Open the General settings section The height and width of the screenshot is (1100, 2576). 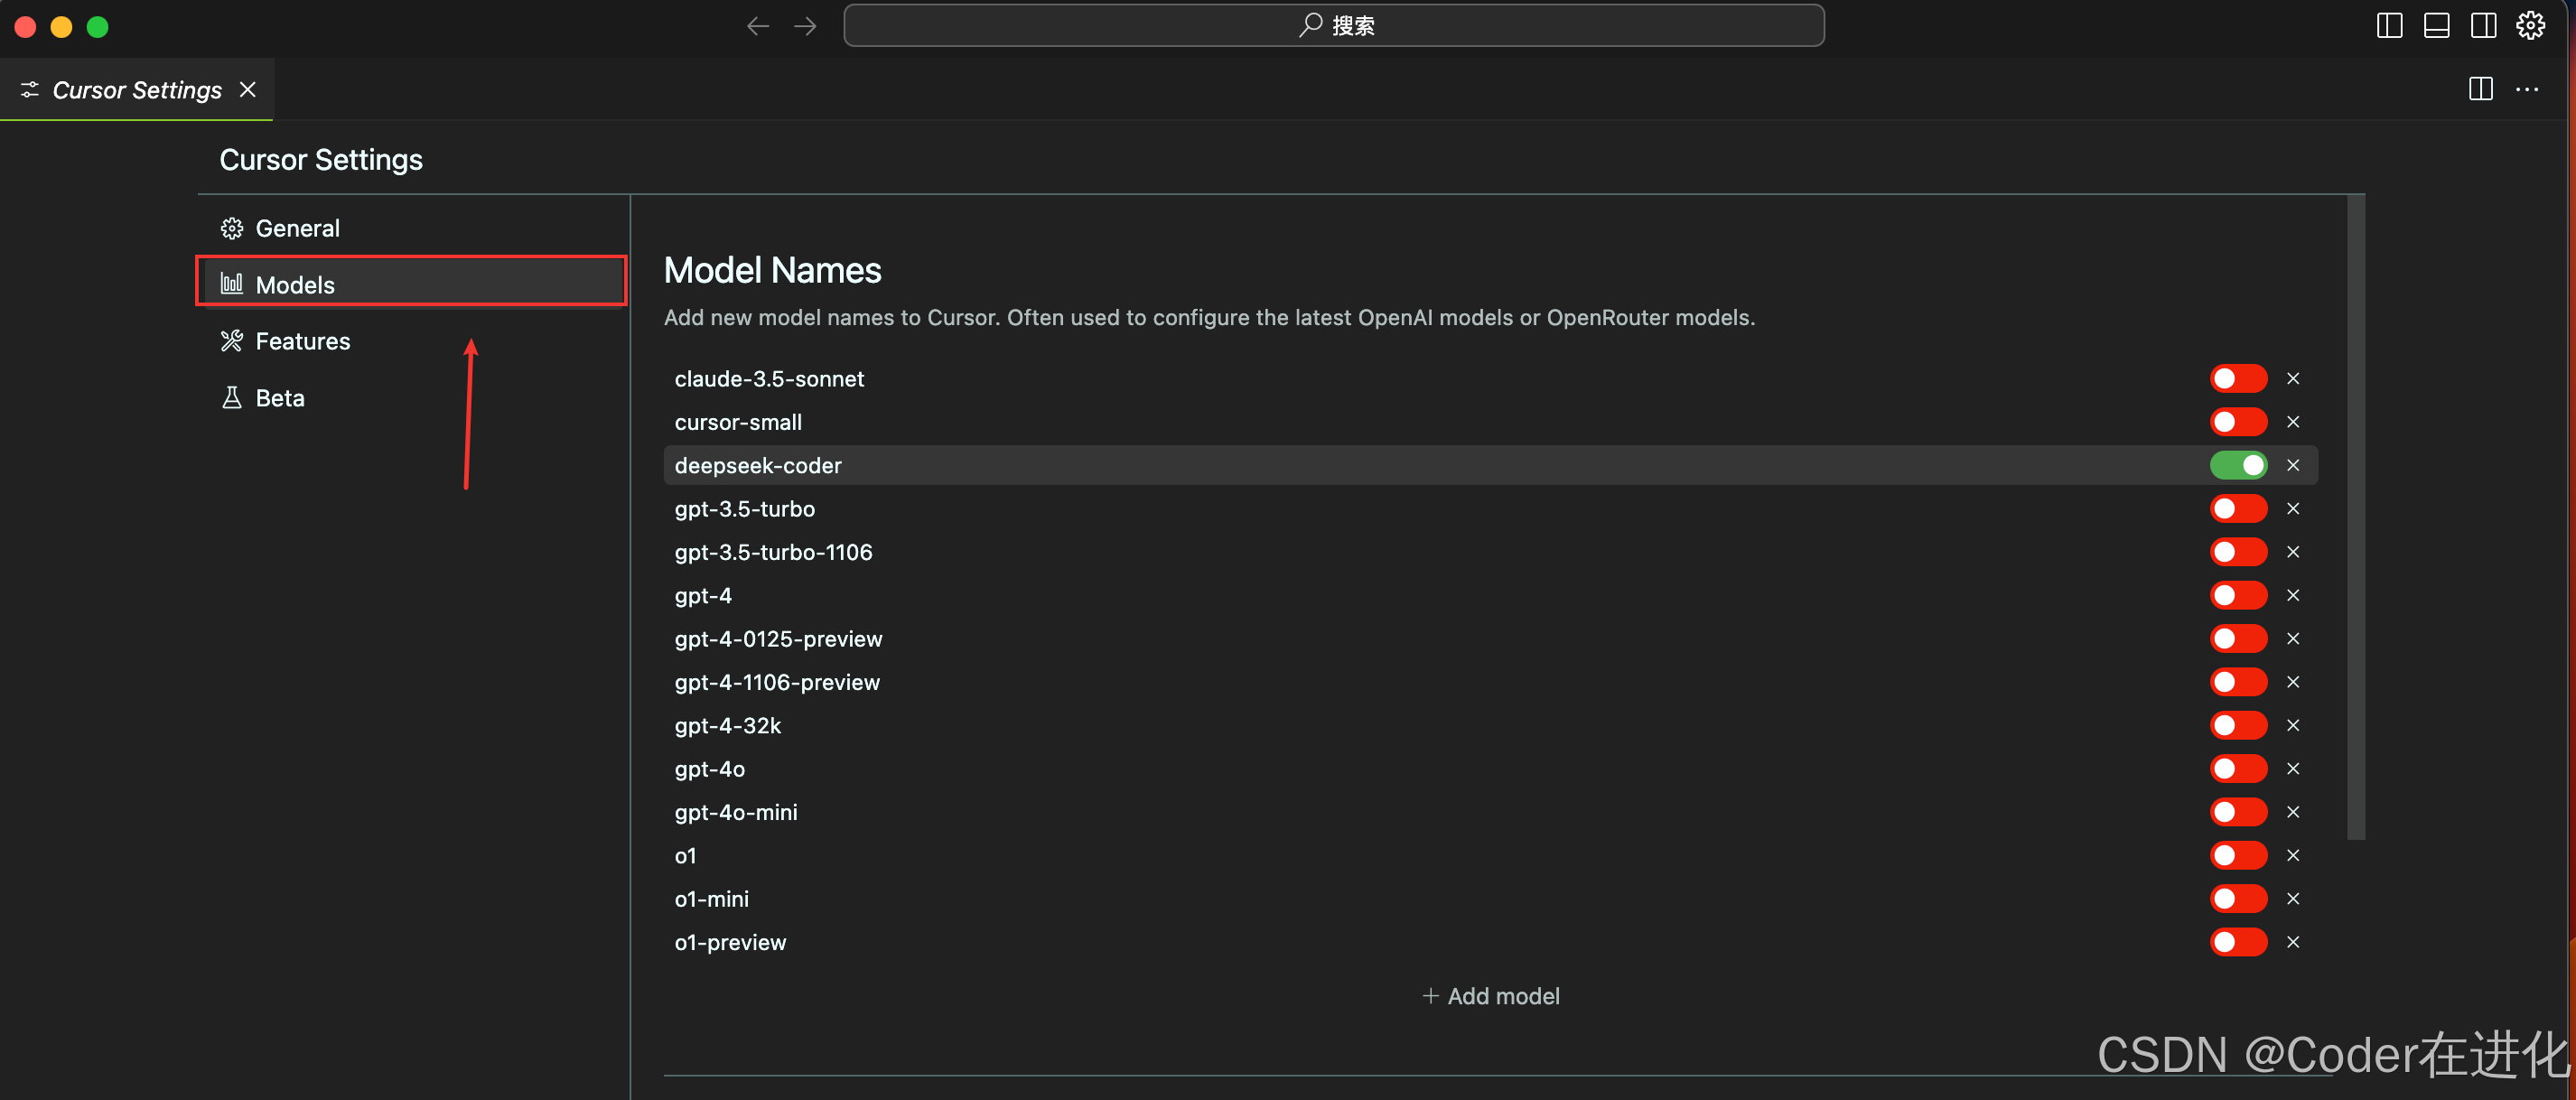pos(297,228)
